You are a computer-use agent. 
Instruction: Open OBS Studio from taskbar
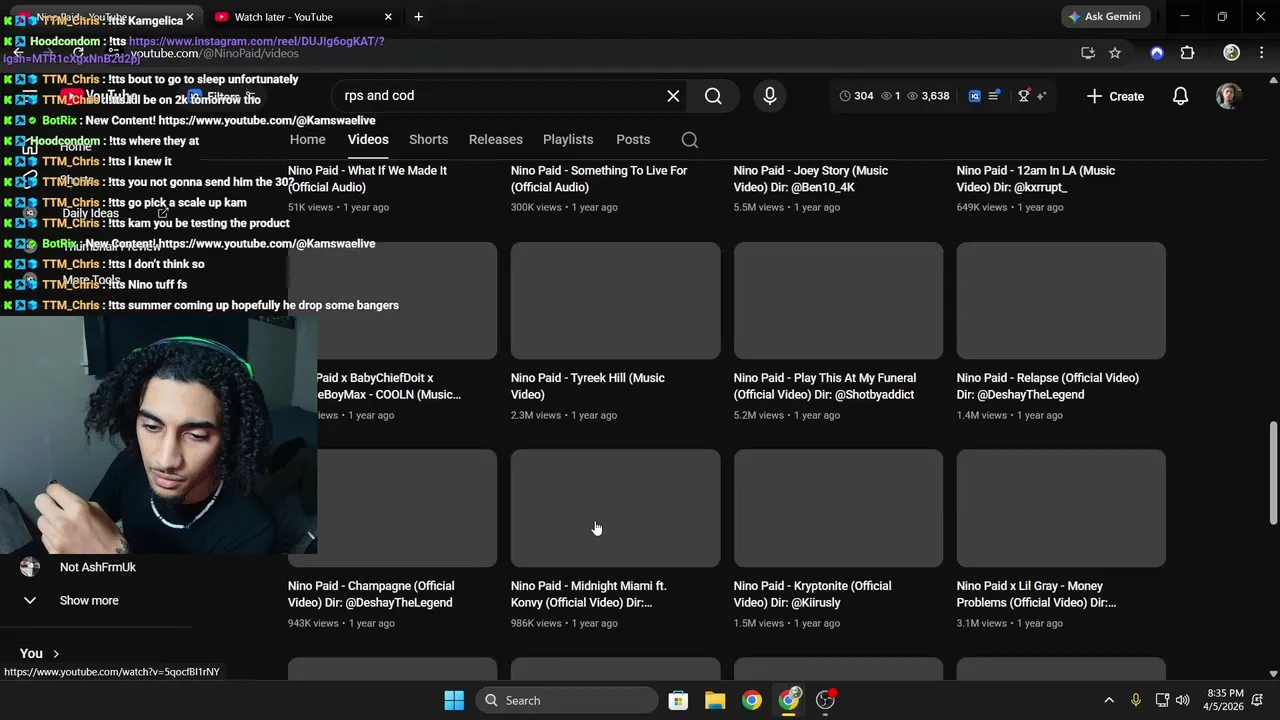(825, 700)
